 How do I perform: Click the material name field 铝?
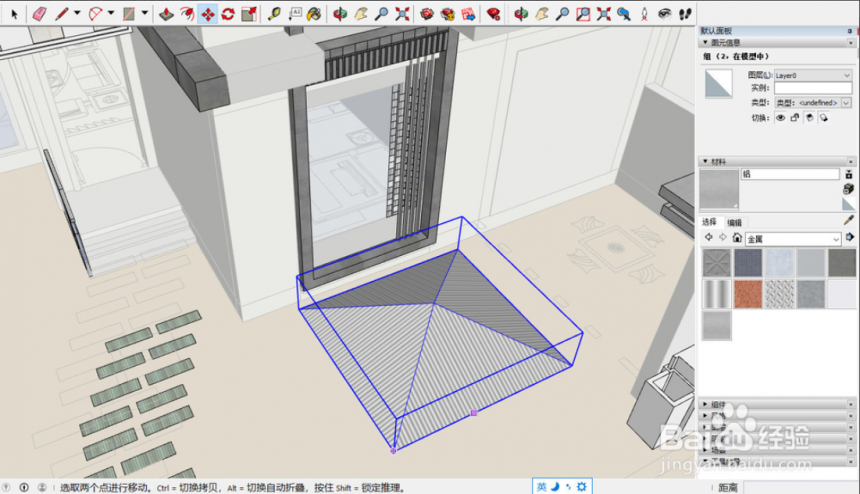tap(790, 174)
